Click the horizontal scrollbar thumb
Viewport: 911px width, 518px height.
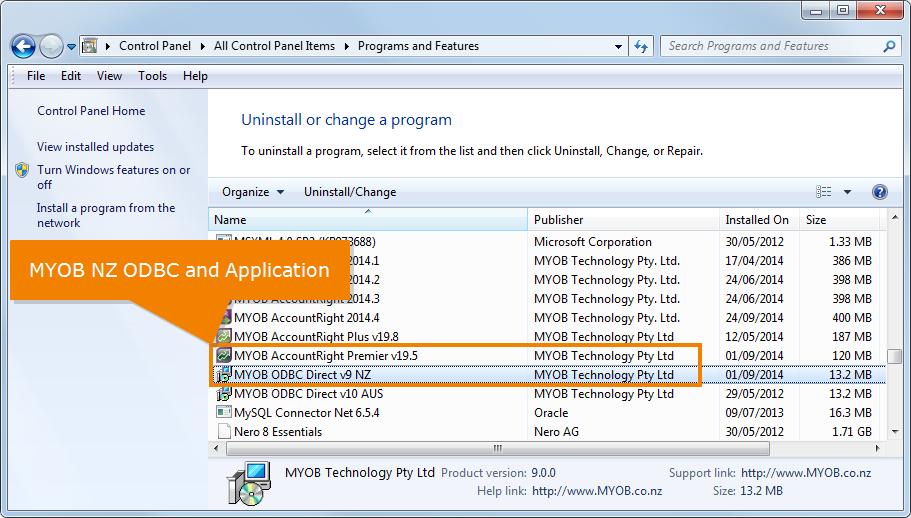click(x=498, y=448)
